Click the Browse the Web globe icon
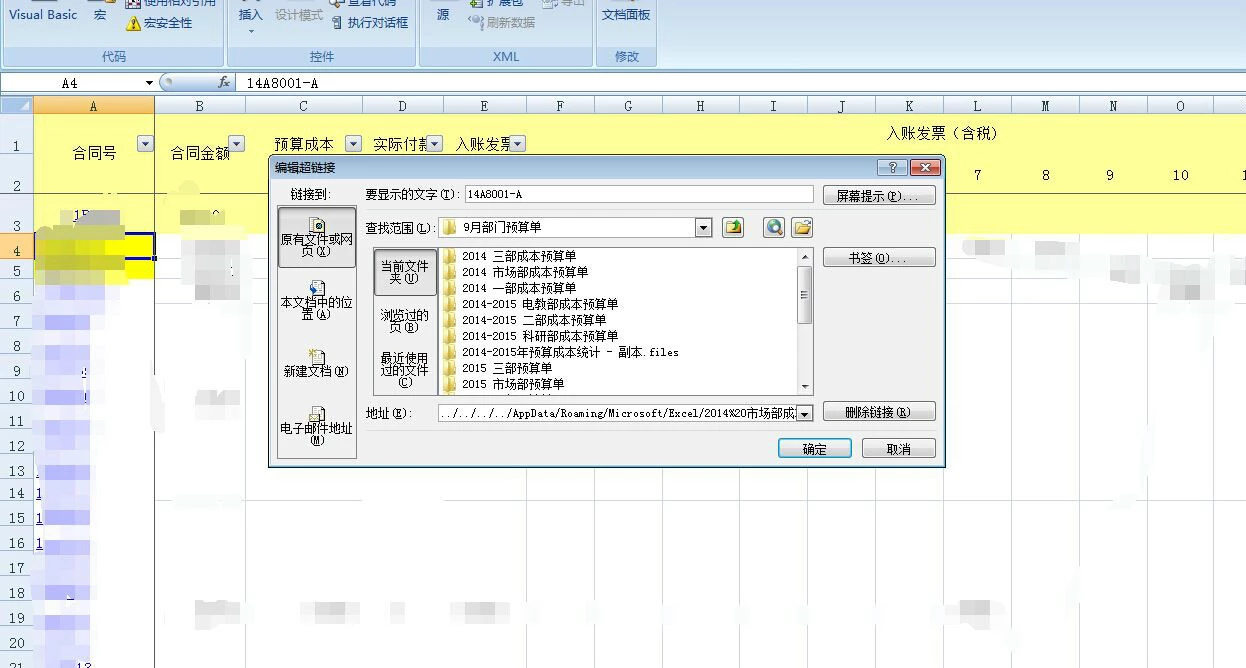1246x668 pixels. pyautogui.click(x=771, y=227)
